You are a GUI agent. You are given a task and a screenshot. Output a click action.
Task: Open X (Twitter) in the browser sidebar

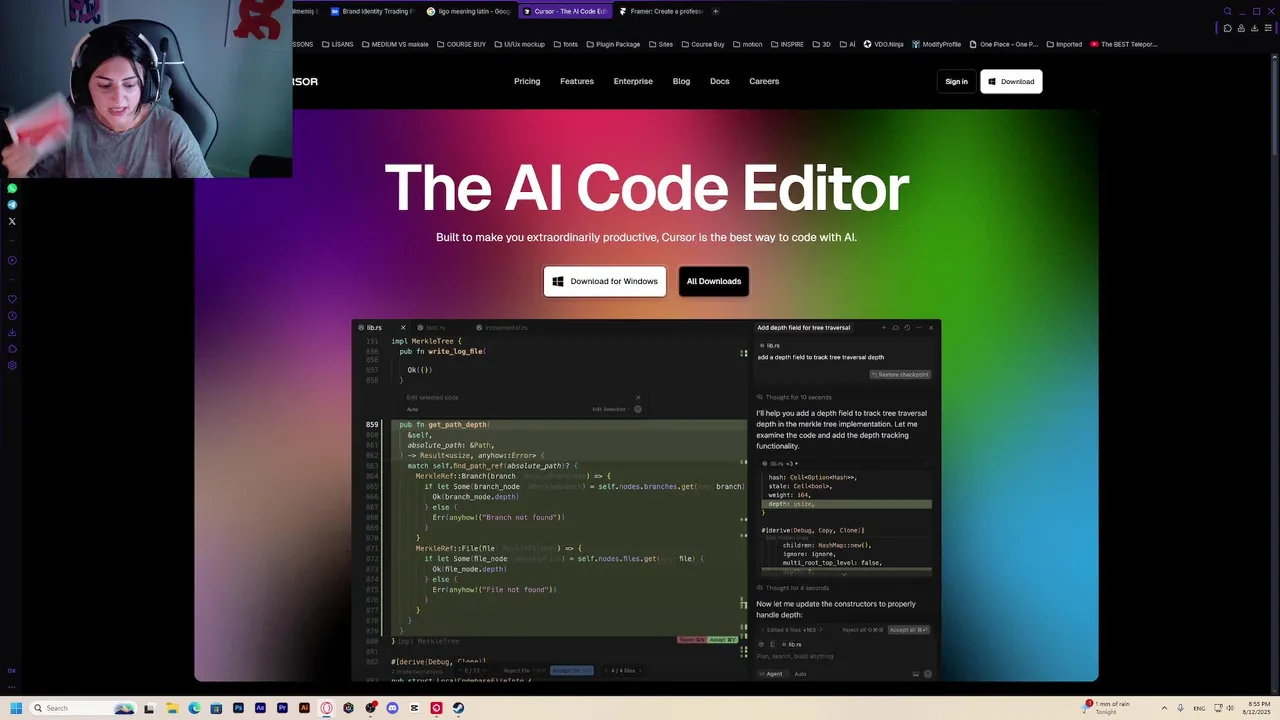click(x=12, y=221)
